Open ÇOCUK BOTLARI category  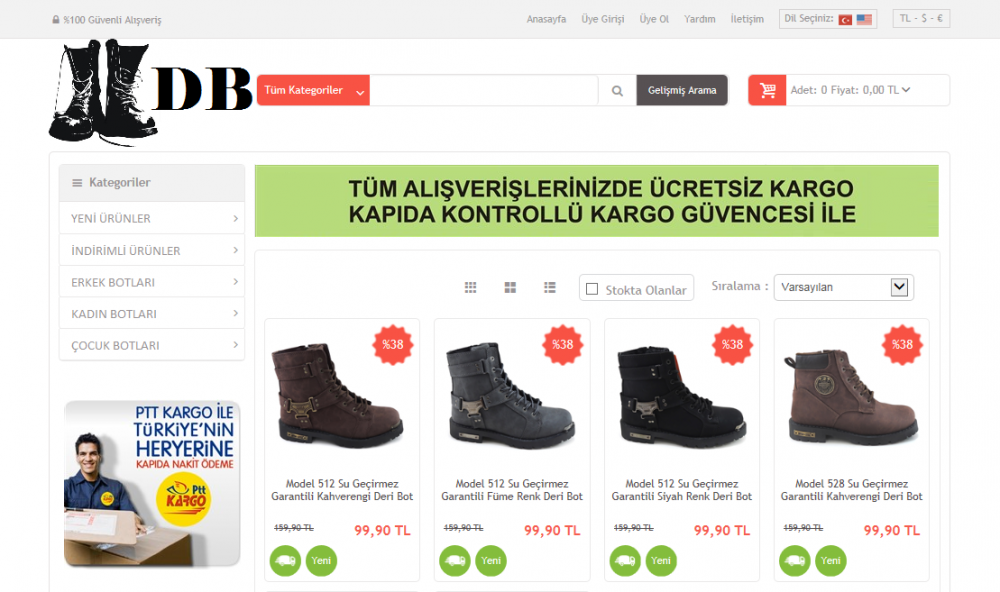(152, 345)
